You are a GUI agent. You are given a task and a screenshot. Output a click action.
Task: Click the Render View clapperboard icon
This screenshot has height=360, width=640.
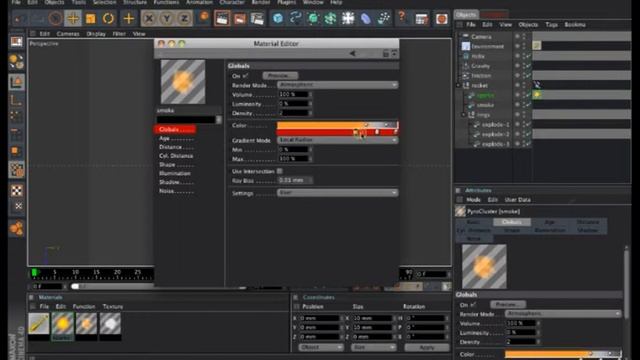222,18
